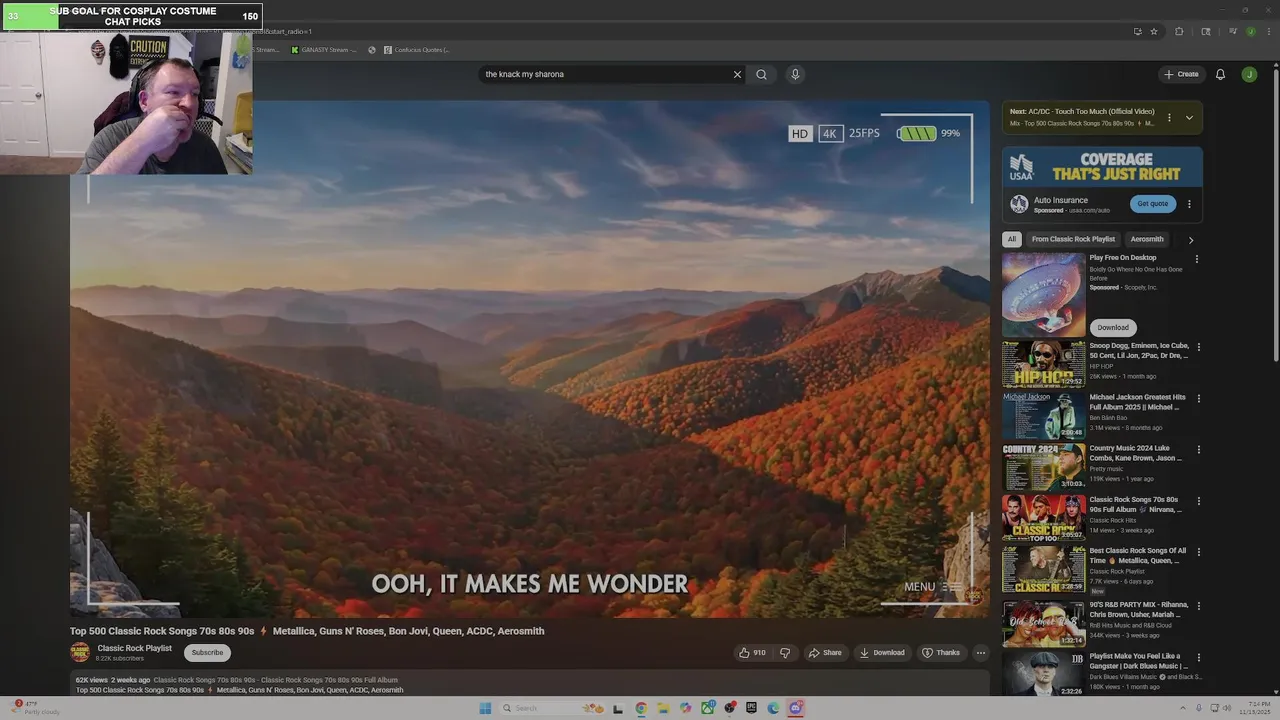Select the 'All' filter chip
The image size is (1280, 720).
pyautogui.click(x=1012, y=239)
